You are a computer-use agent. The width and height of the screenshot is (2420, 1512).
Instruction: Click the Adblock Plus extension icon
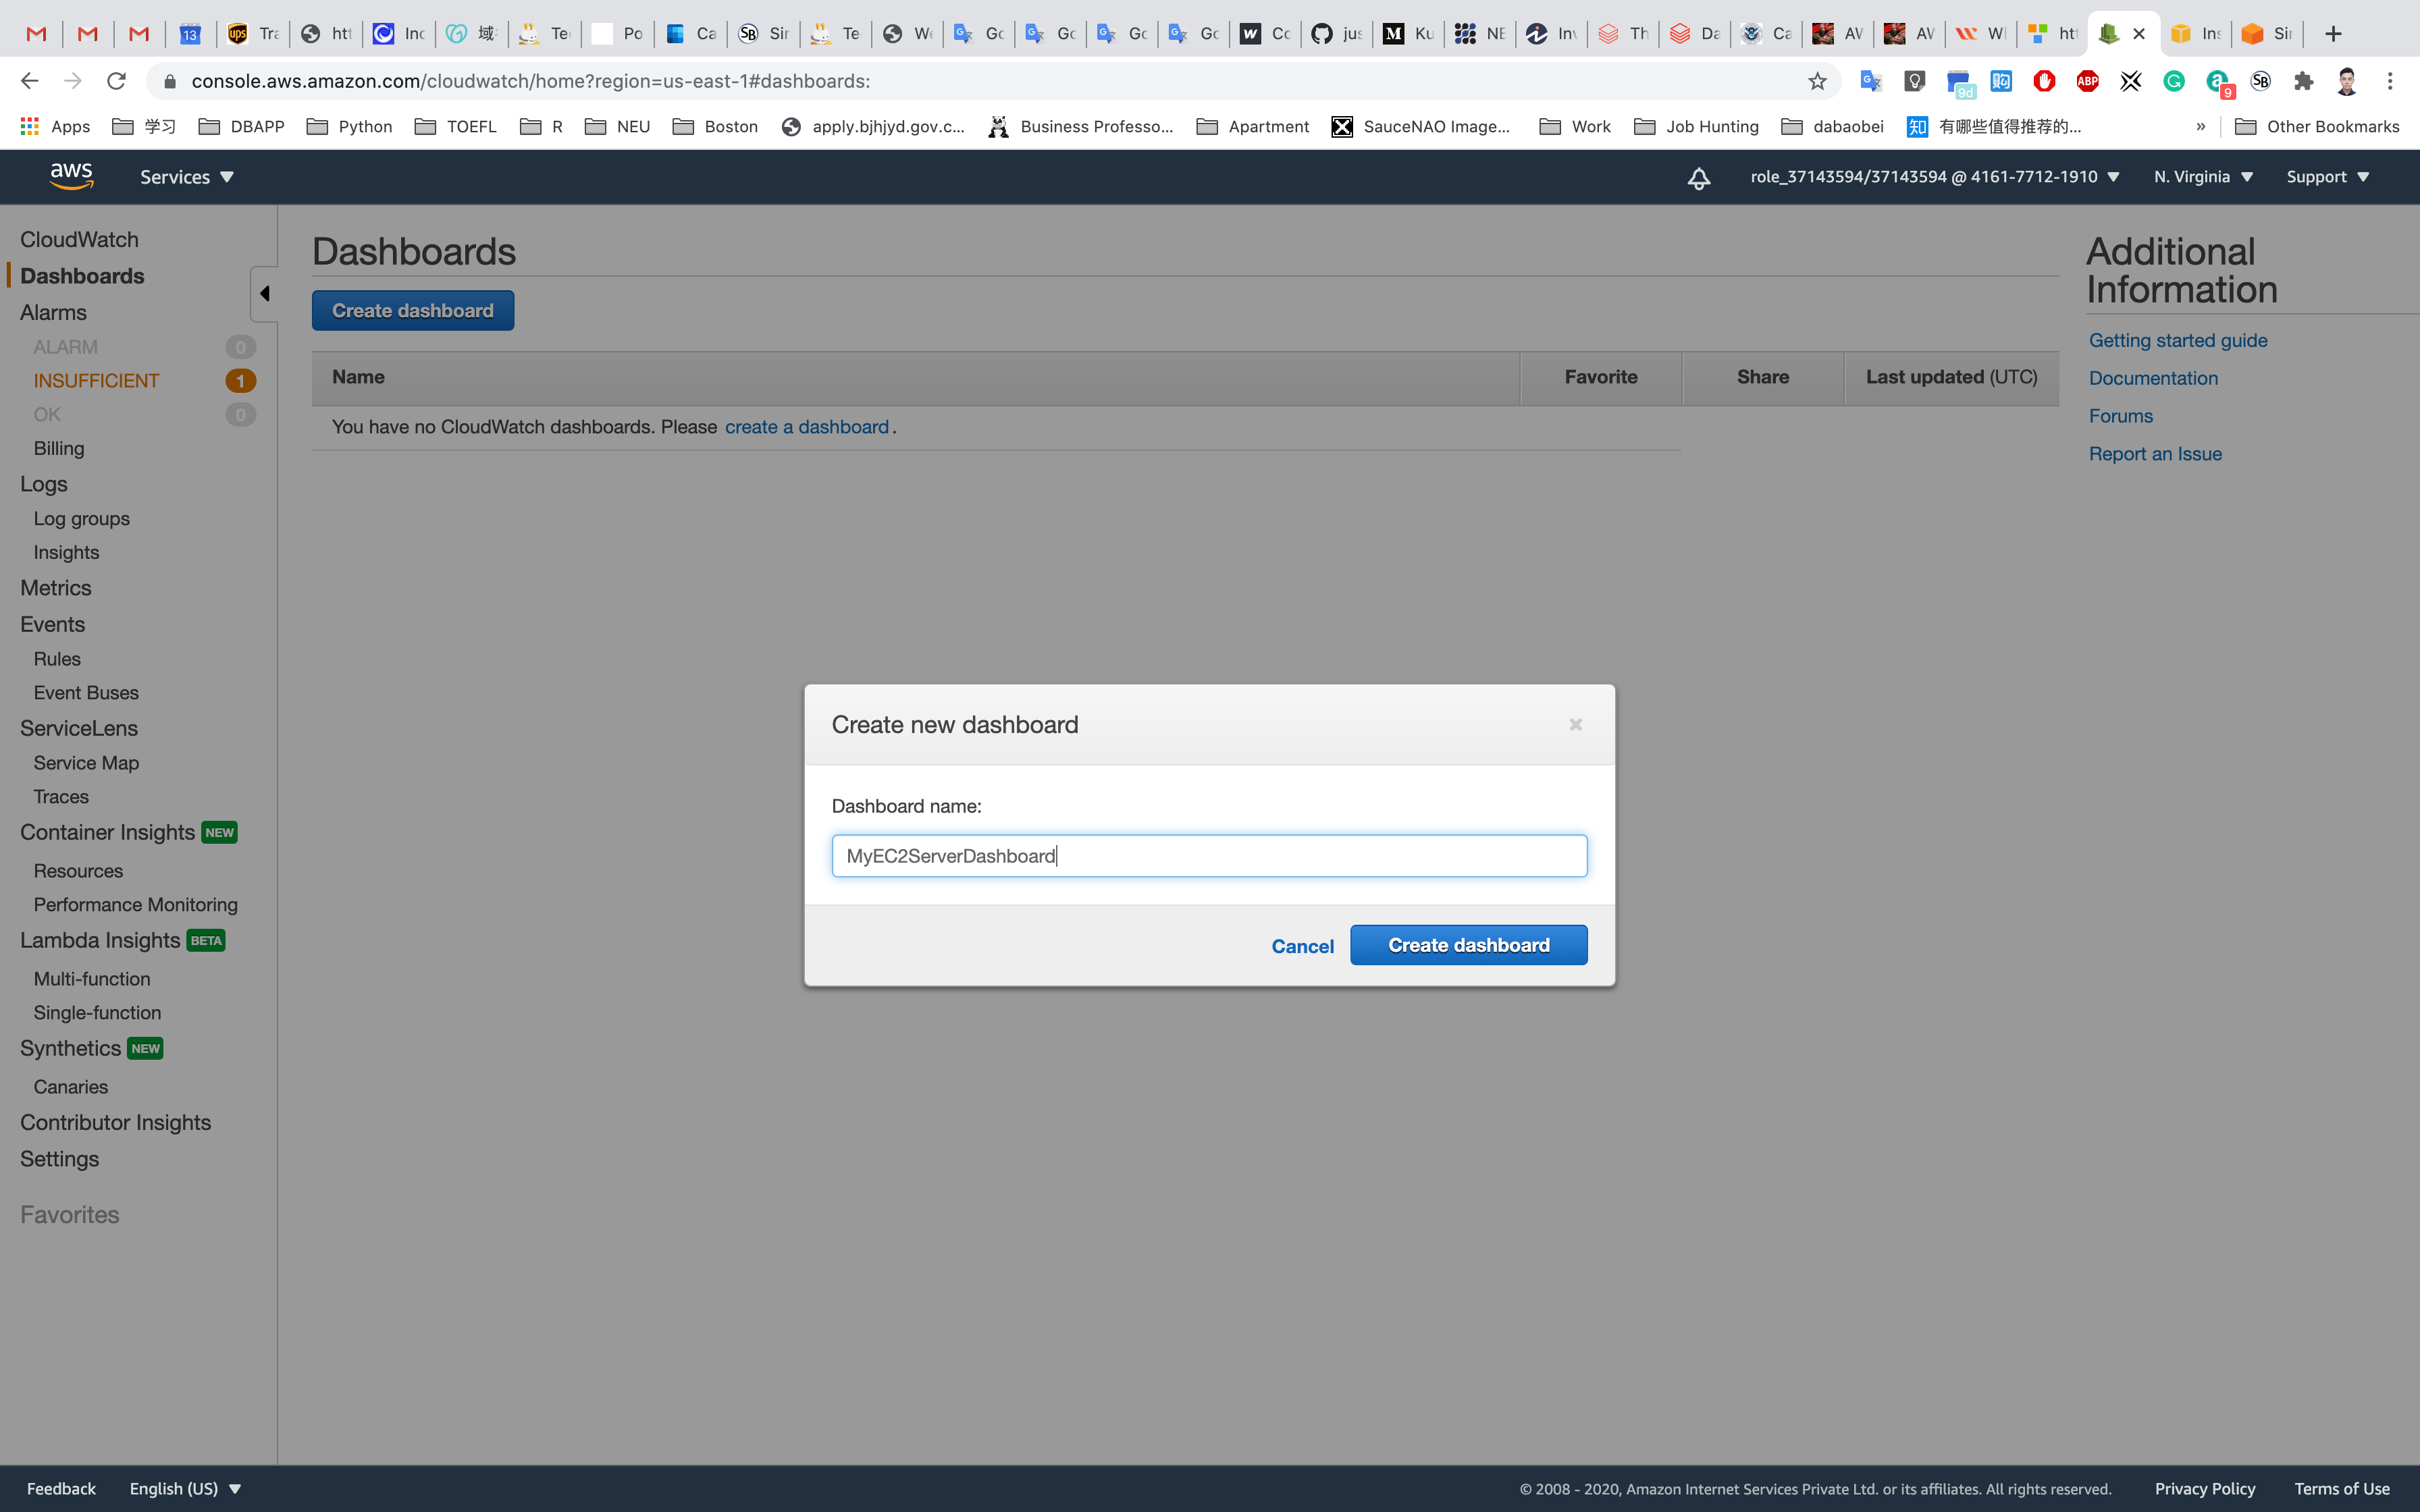(x=2087, y=81)
